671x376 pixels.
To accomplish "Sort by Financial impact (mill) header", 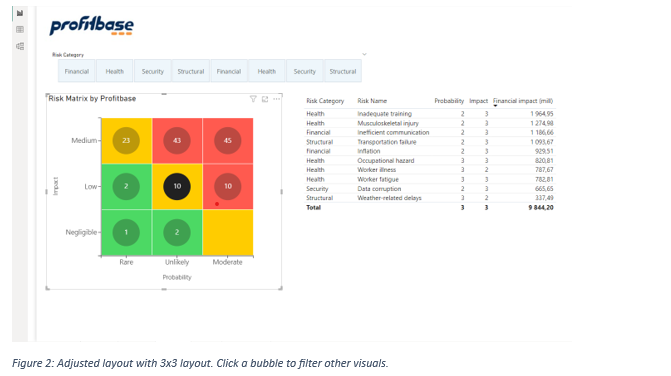I will (x=523, y=101).
